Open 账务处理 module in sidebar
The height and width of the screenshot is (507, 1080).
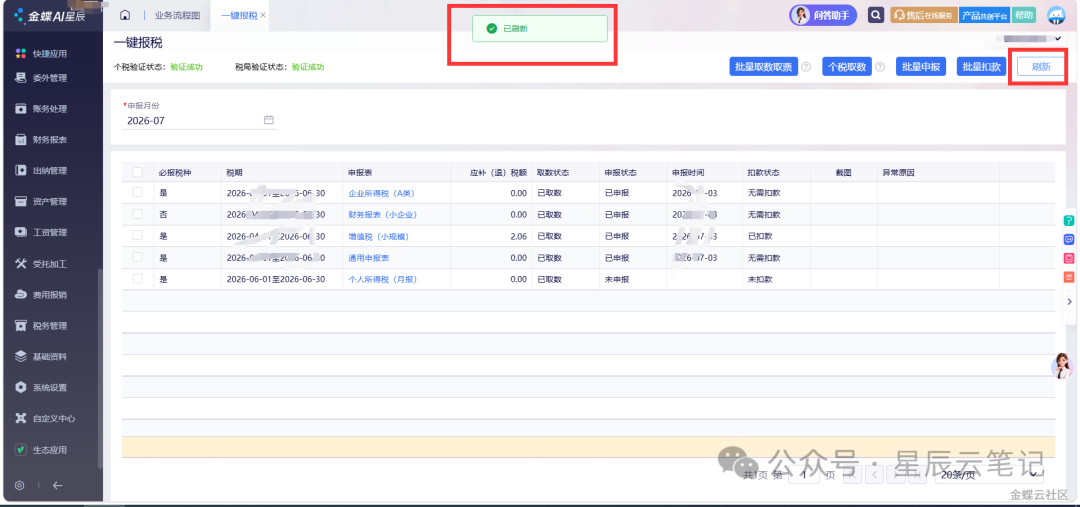tap(41, 109)
